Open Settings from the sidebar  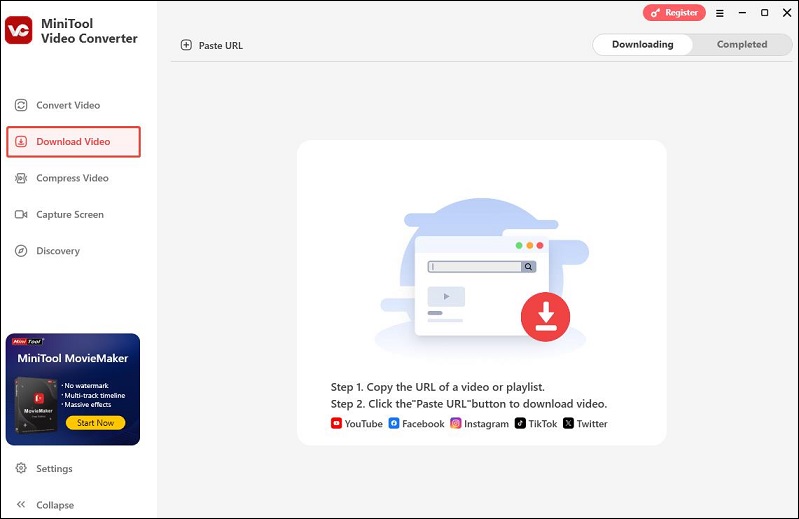pos(73,468)
